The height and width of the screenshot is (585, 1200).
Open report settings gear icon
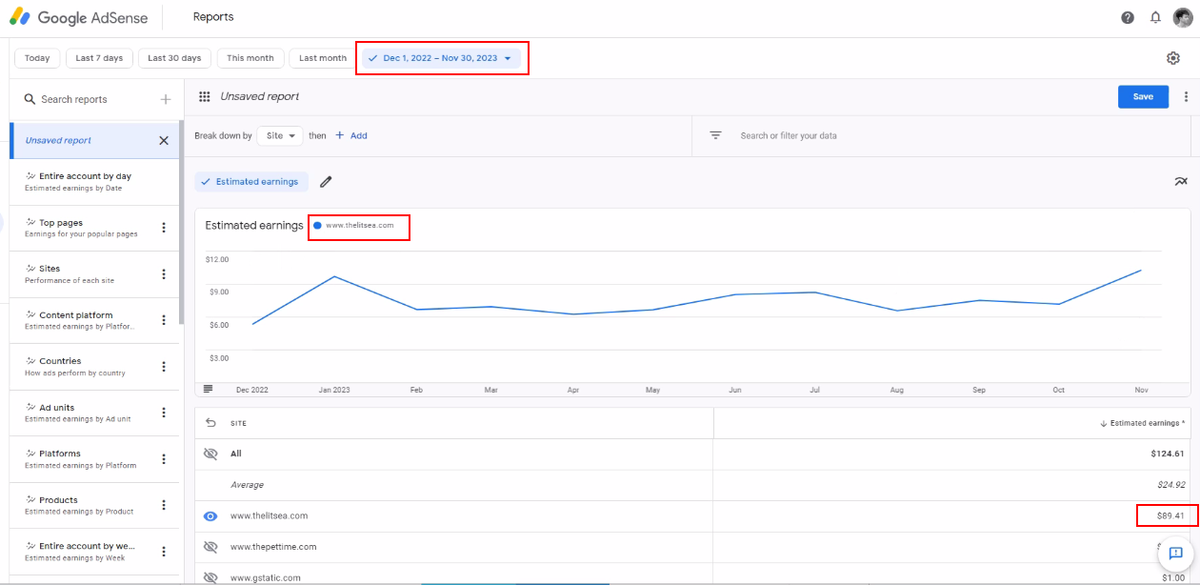tap(1173, 58)
